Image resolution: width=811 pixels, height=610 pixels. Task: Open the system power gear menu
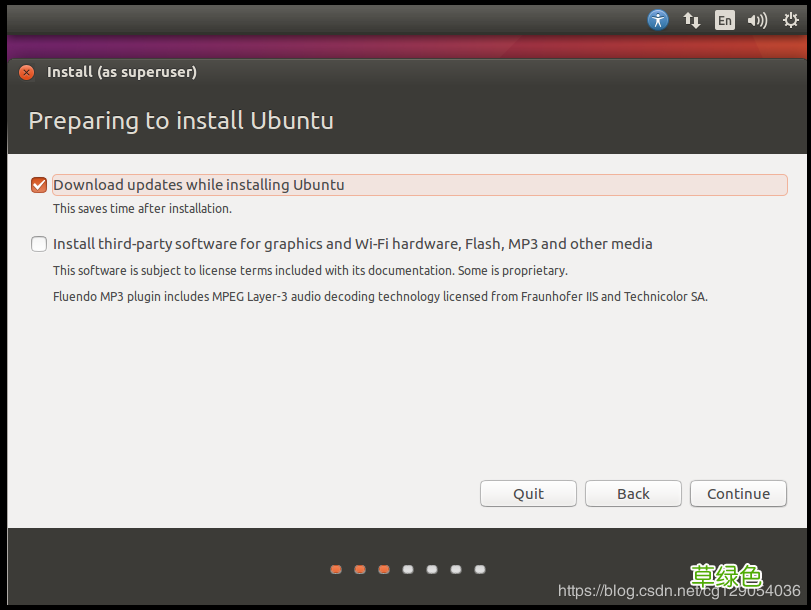tap(790, 21)
